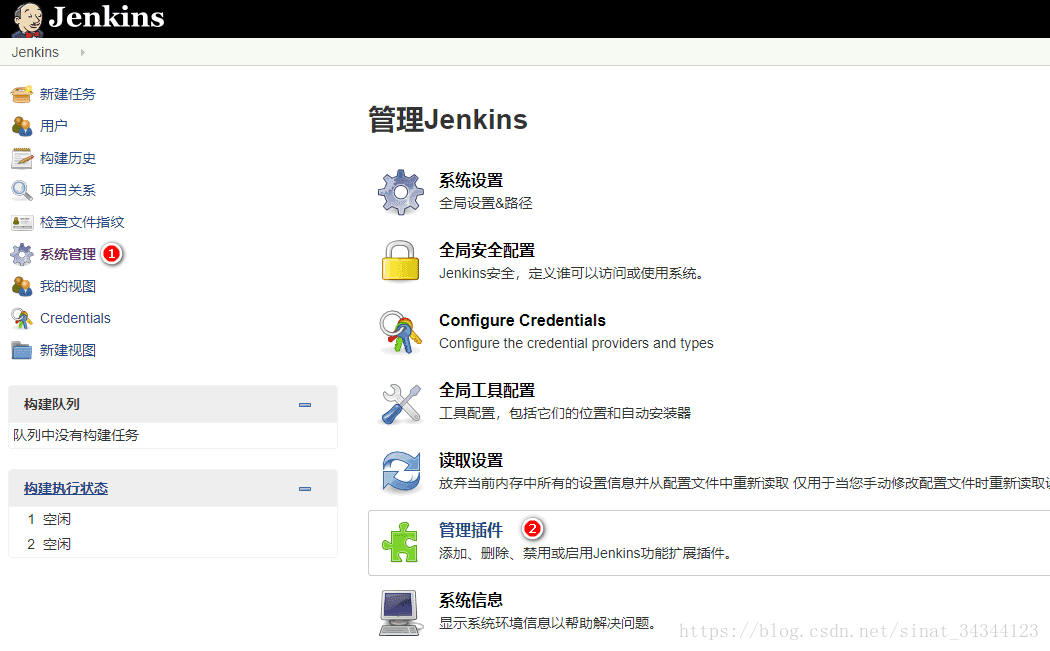
Task: Click the 新建视图 sidebar link
Action: tap(68, 350)
